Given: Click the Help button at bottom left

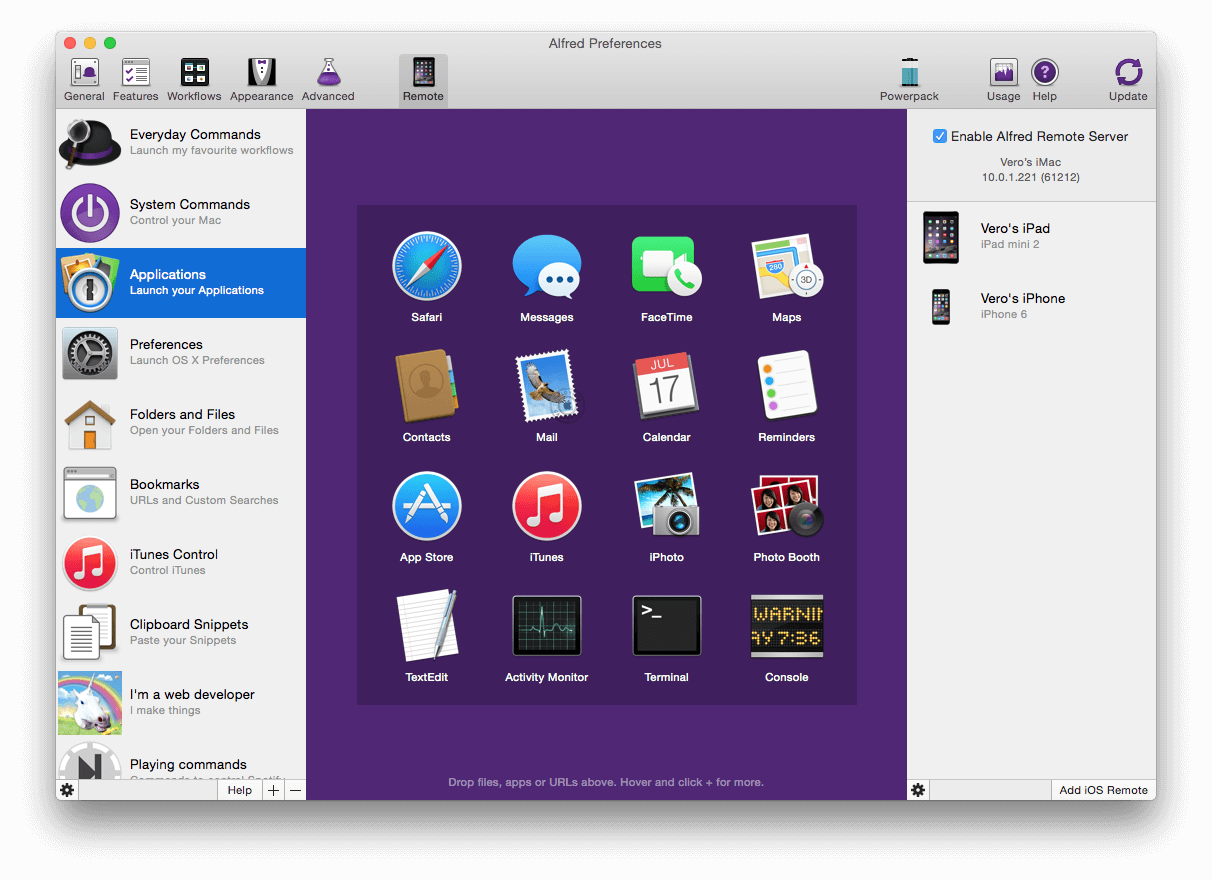Looking at the screenshot, I should click(x=239, y=789).
